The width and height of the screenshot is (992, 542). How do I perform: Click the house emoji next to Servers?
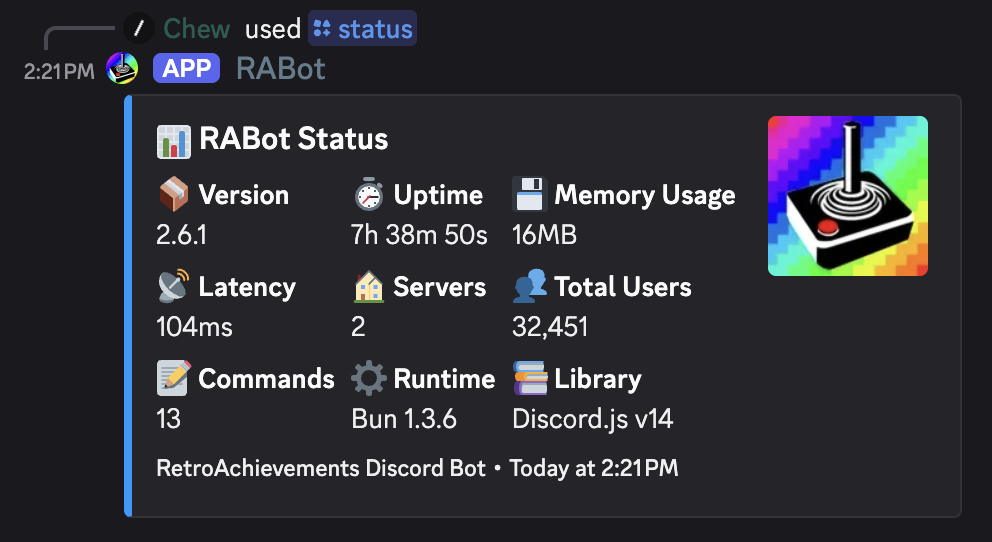click(368, 286)
